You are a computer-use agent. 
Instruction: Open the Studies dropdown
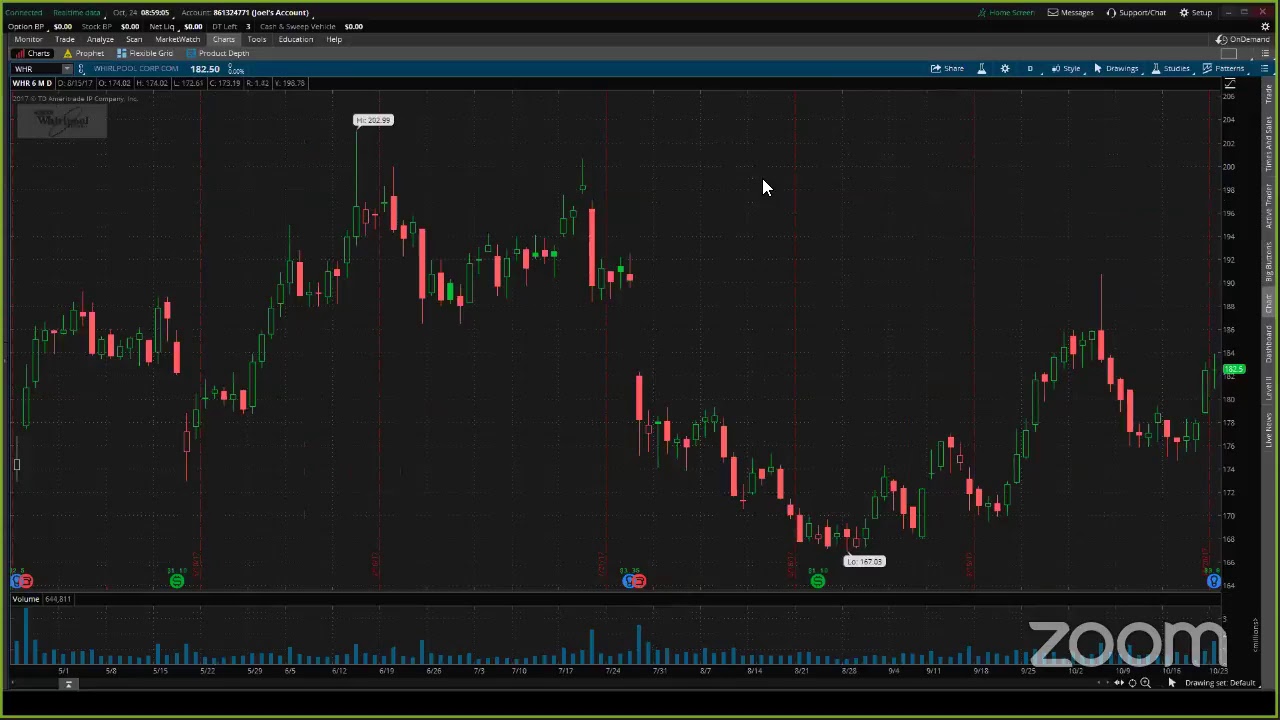pos(1171,68)
